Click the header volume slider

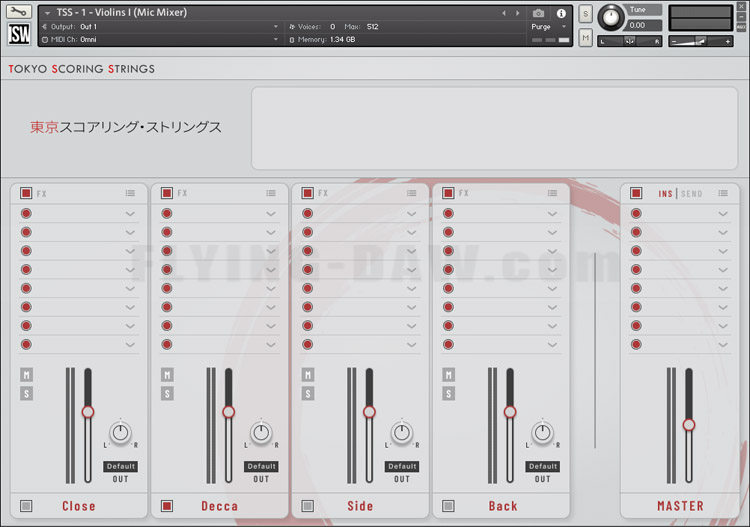701,42
